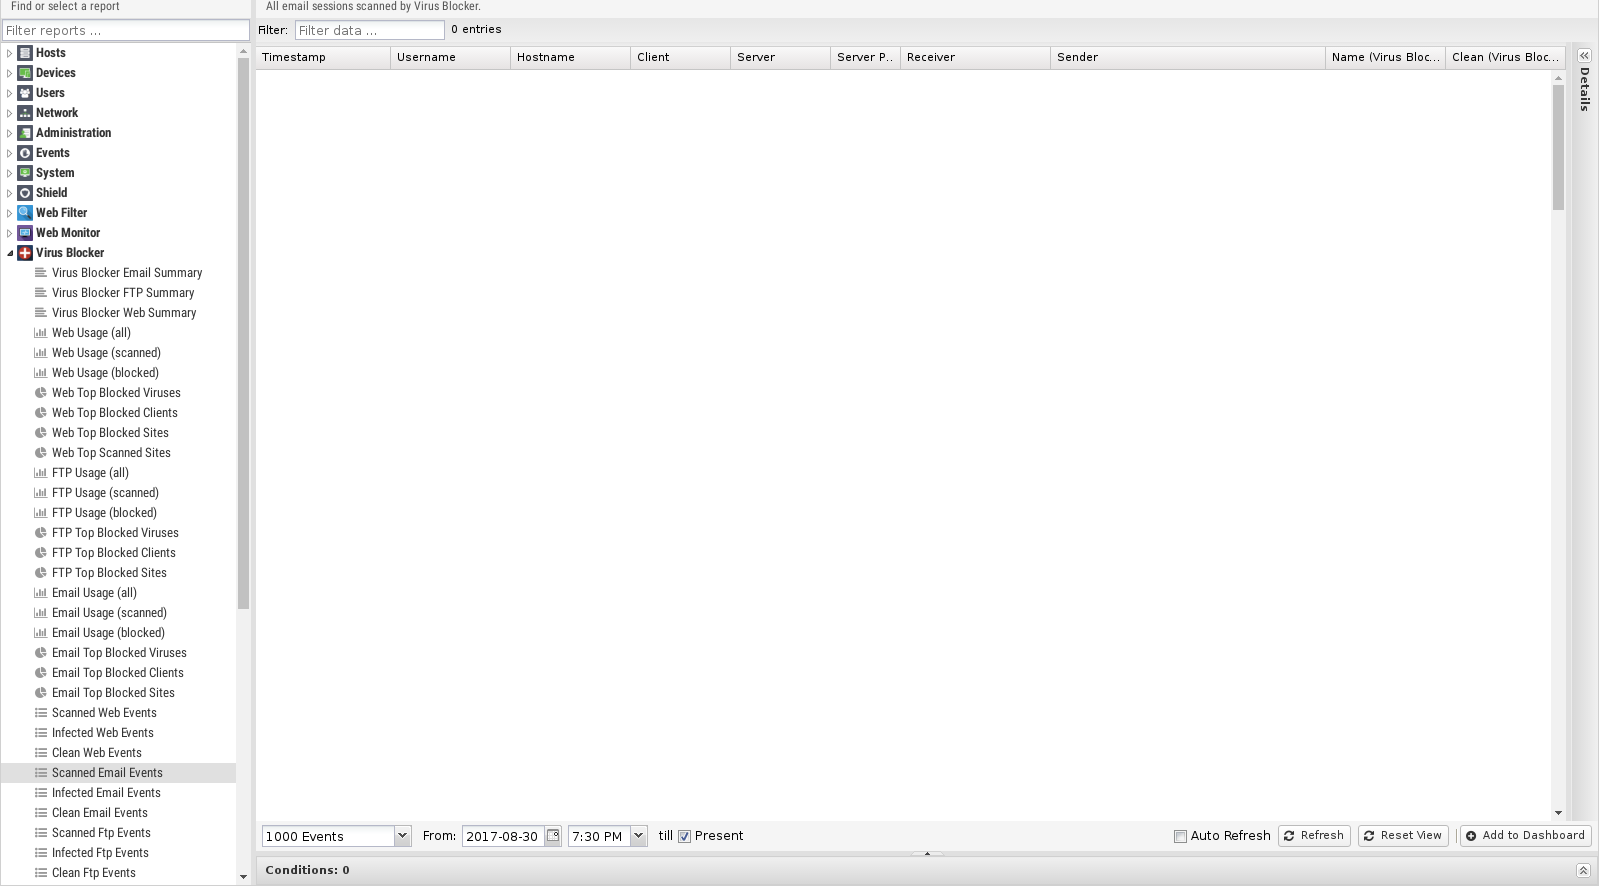Screen dimensions: 1599x886
Task: Expand the Shield tree node
Action: (x=10, y=193)
